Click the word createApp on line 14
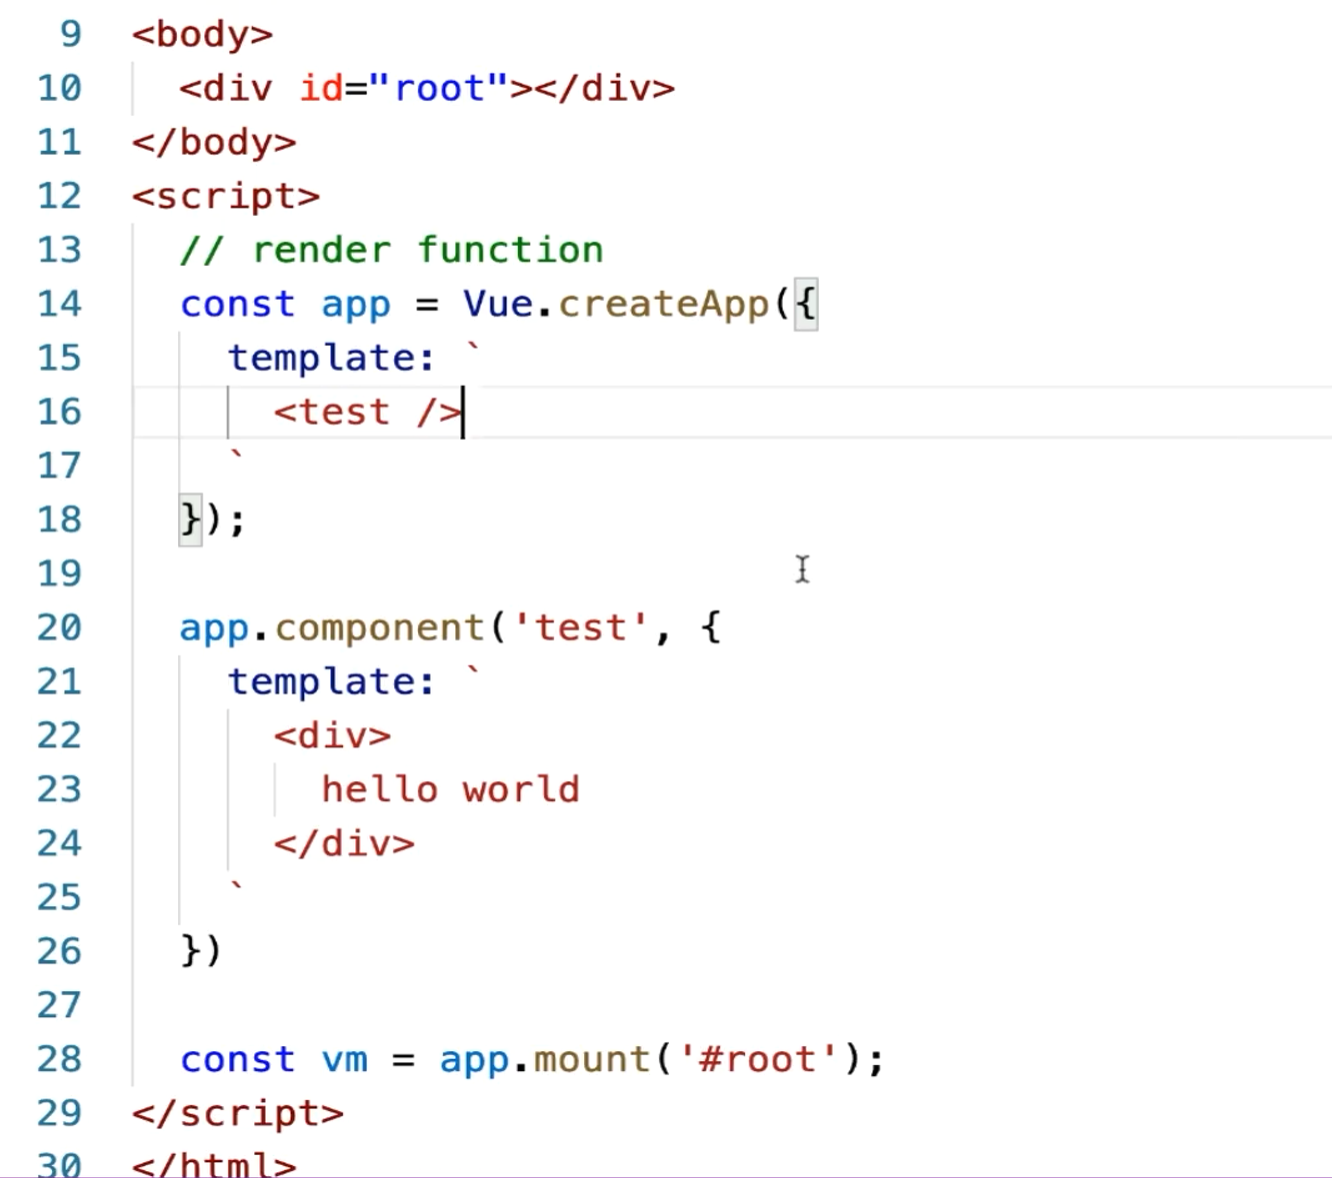The width and height of the screenshot is (1332, 1178). 664,304
